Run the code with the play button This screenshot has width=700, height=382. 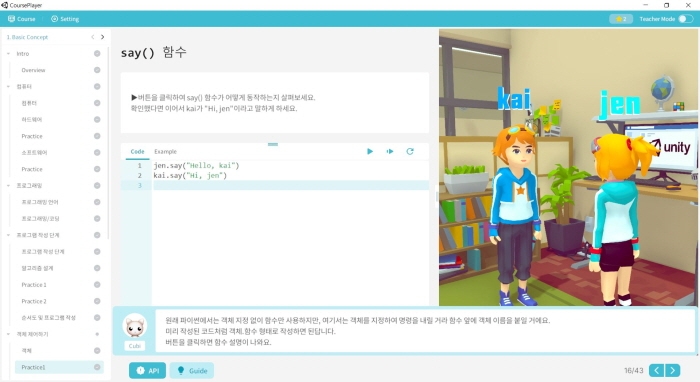click(x=370, y=151)
